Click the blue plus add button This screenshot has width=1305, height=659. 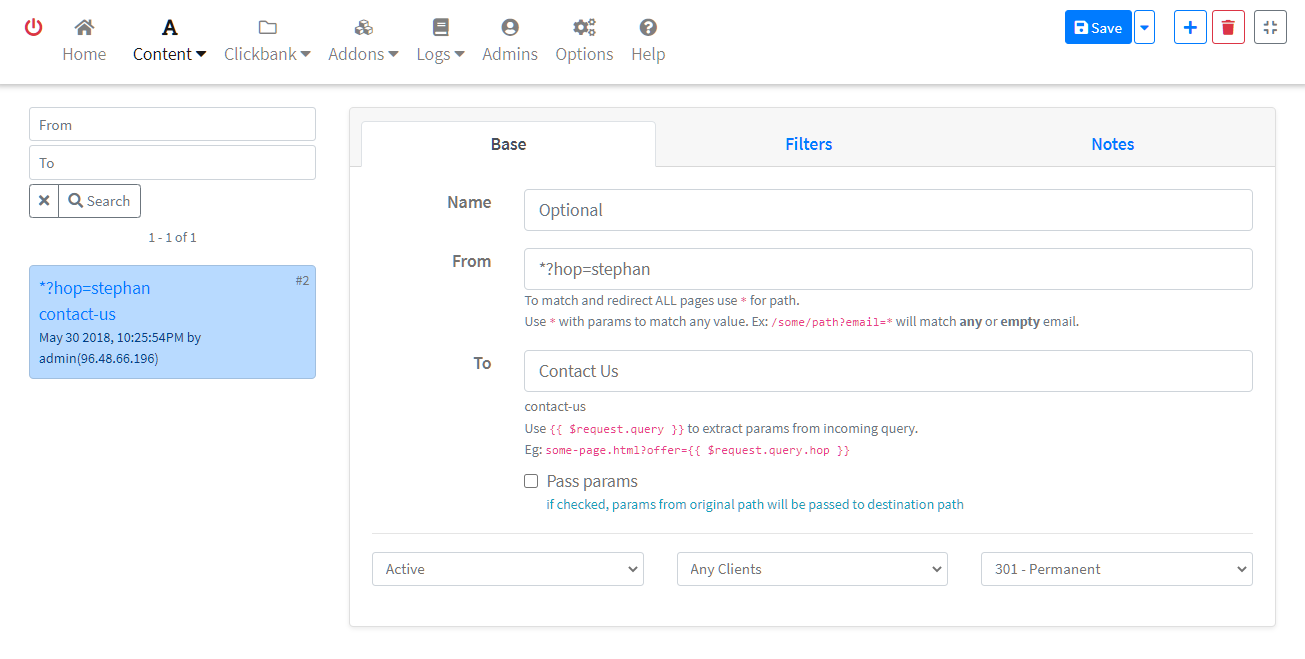point(1190,28)
